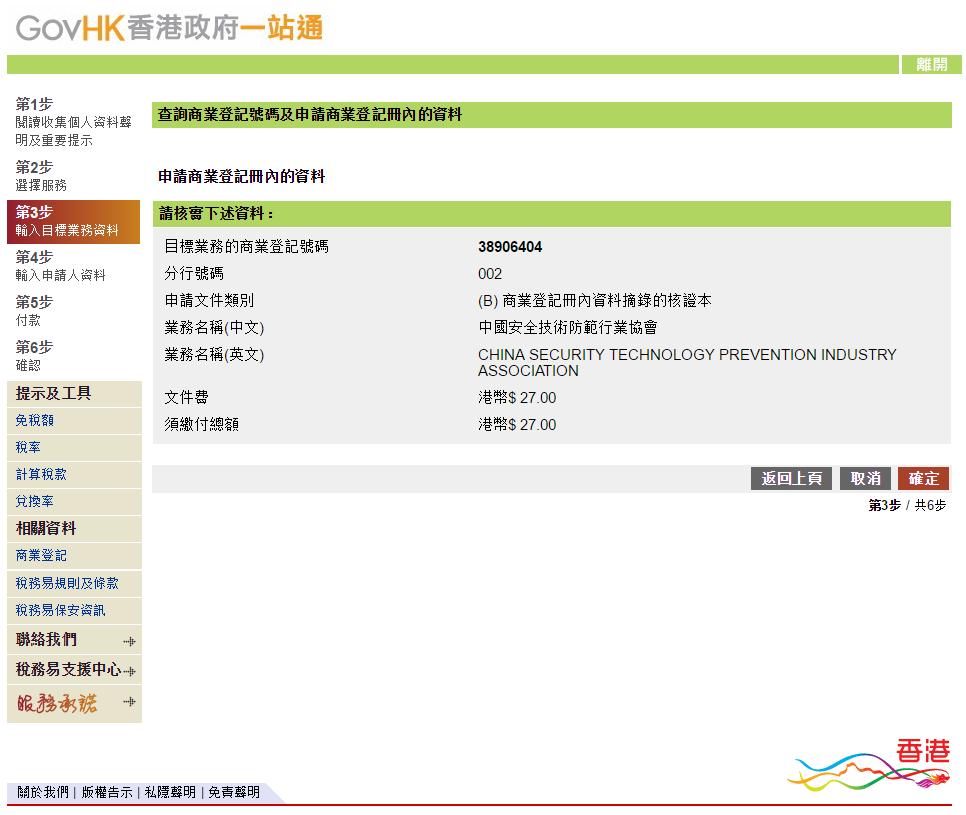Open 私隱聲明 footer link
The width and height of the screenshot is (966, 815).
click(170, 792)
